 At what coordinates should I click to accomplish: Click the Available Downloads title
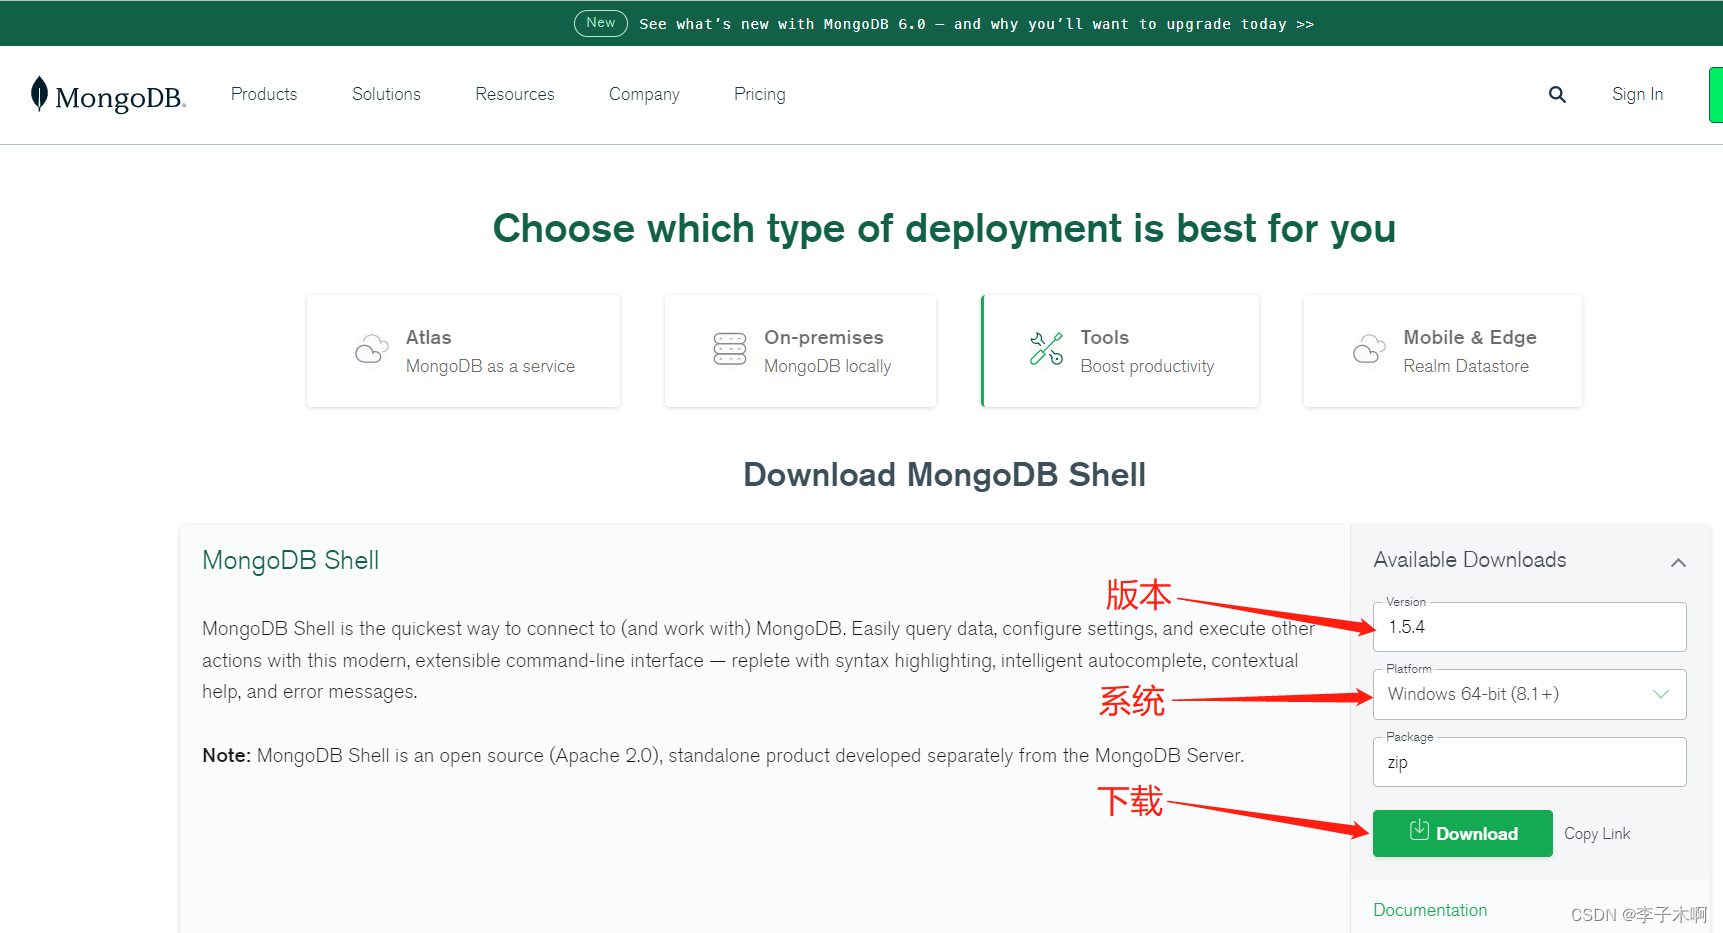(x=1470, y=560)
